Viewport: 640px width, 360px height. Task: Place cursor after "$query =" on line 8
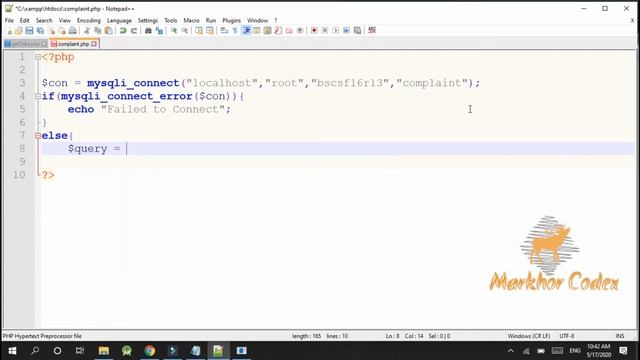[x=127, y=149]
